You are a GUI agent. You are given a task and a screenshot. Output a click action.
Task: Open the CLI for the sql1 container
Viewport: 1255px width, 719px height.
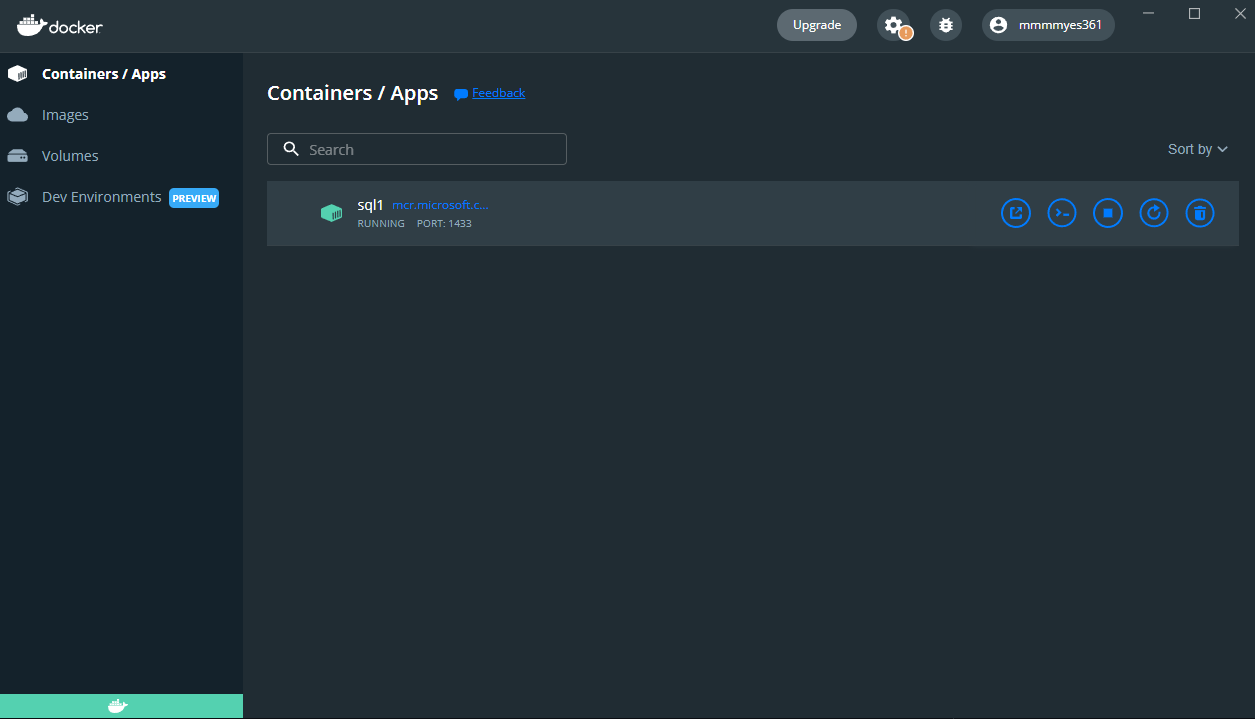1061,213
